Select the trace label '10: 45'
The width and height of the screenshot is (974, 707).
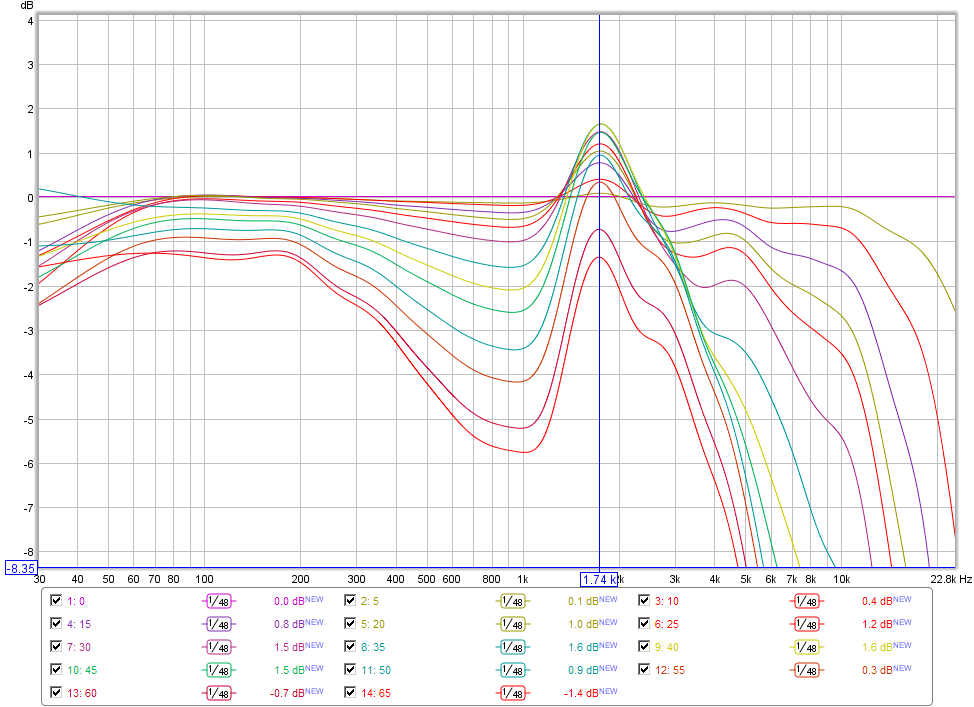[x=82, y=670]
